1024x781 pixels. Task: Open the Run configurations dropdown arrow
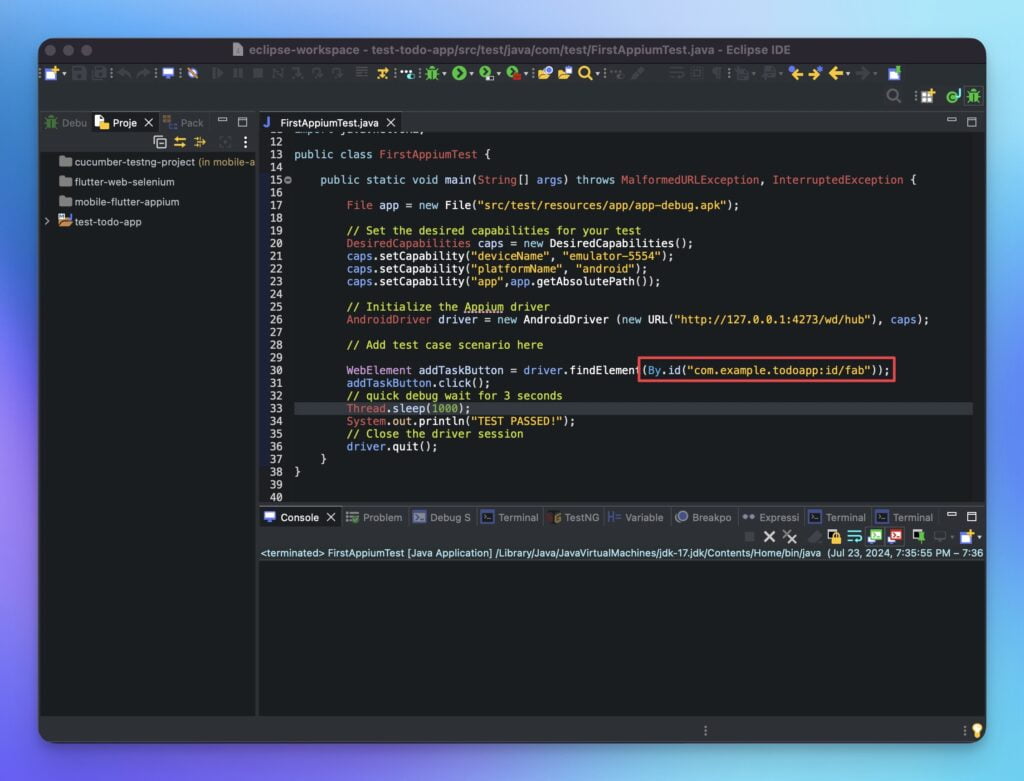pyautogui.click(x=472, y=74)
